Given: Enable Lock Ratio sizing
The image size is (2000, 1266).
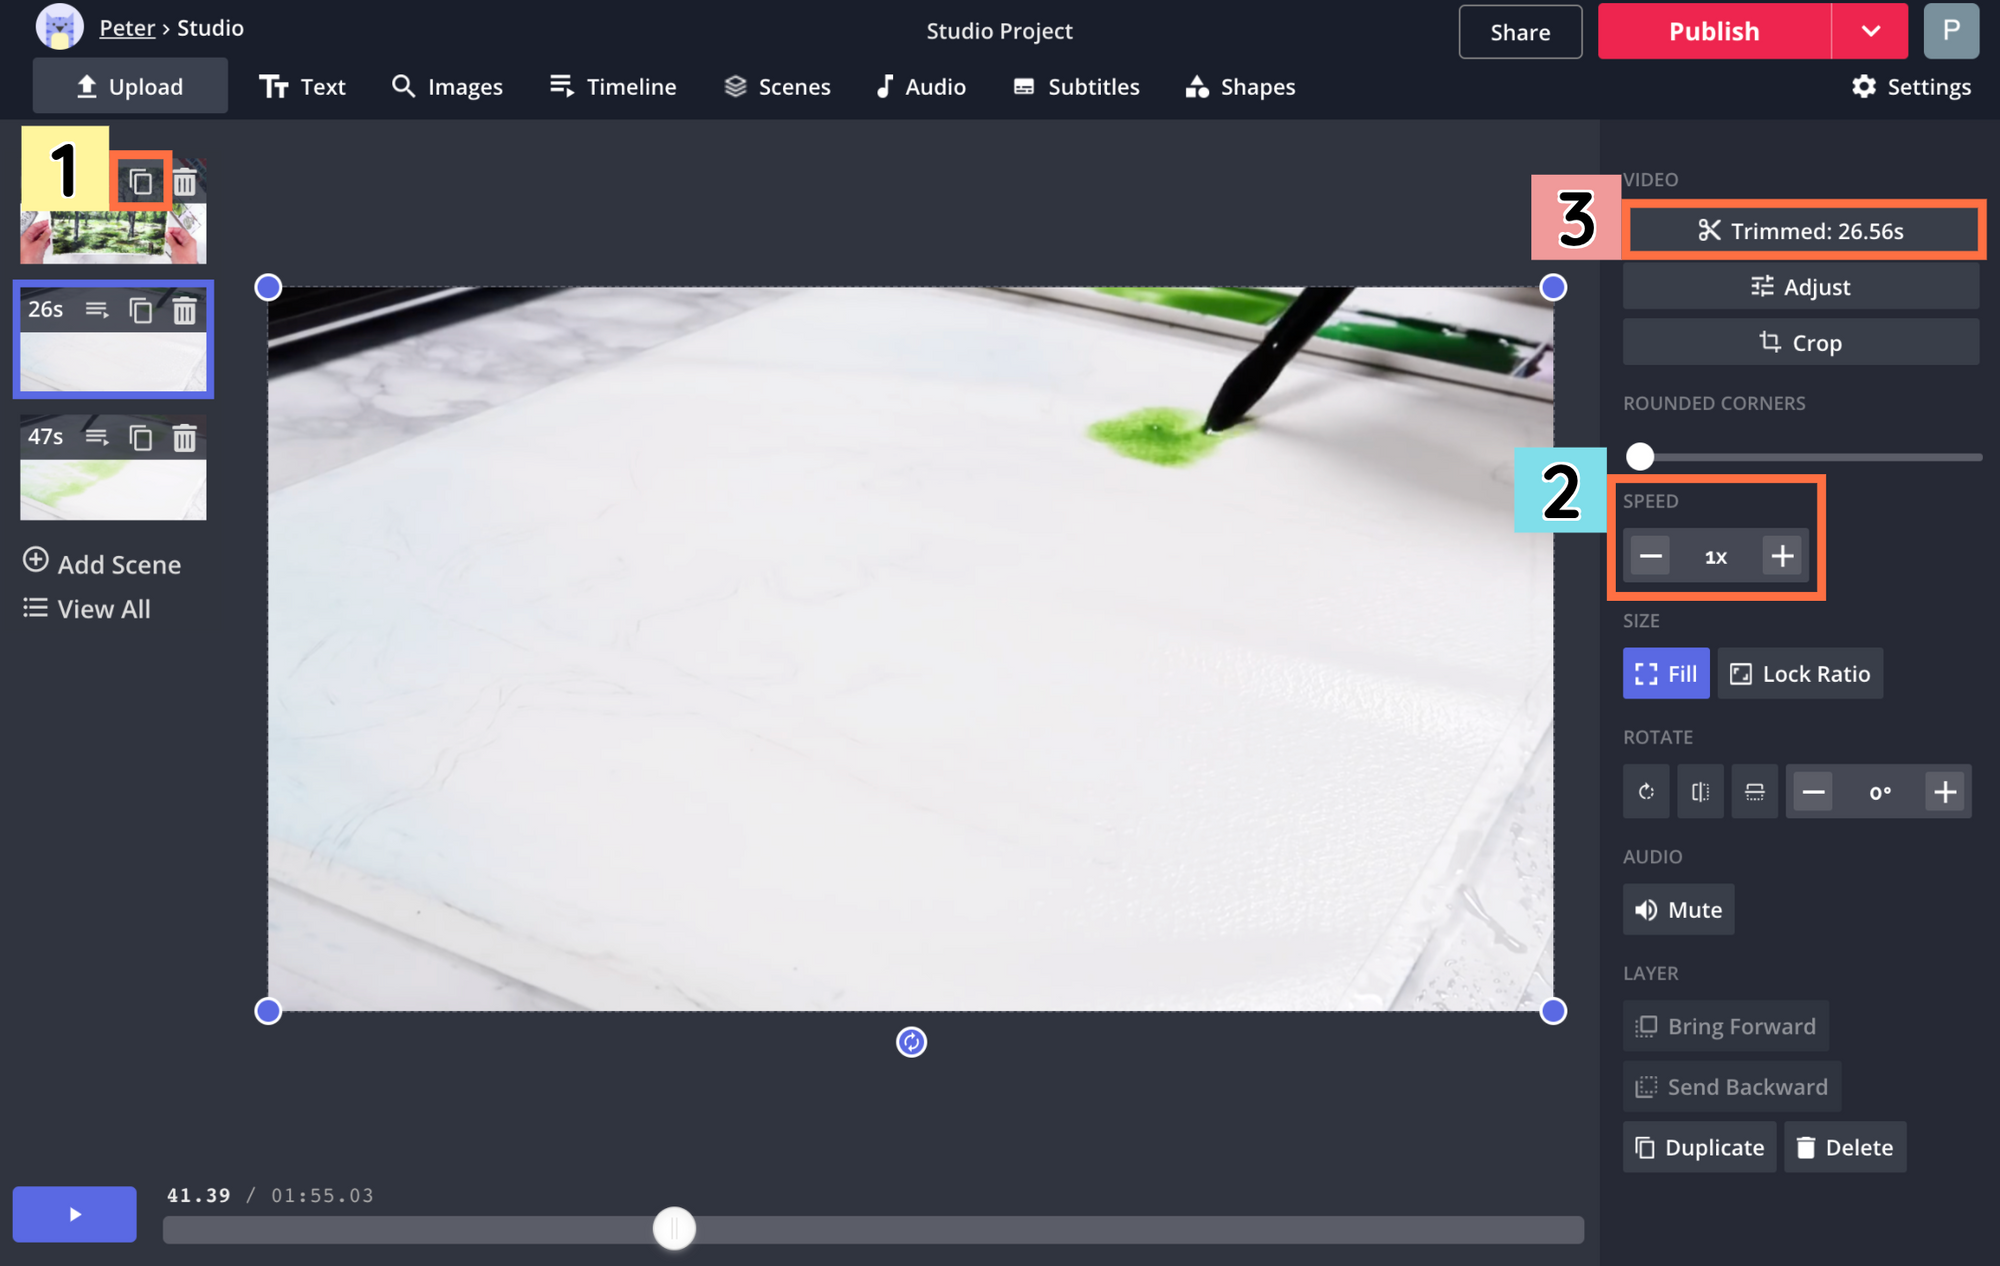Looking at the screenshot, I should (1800, 674).
